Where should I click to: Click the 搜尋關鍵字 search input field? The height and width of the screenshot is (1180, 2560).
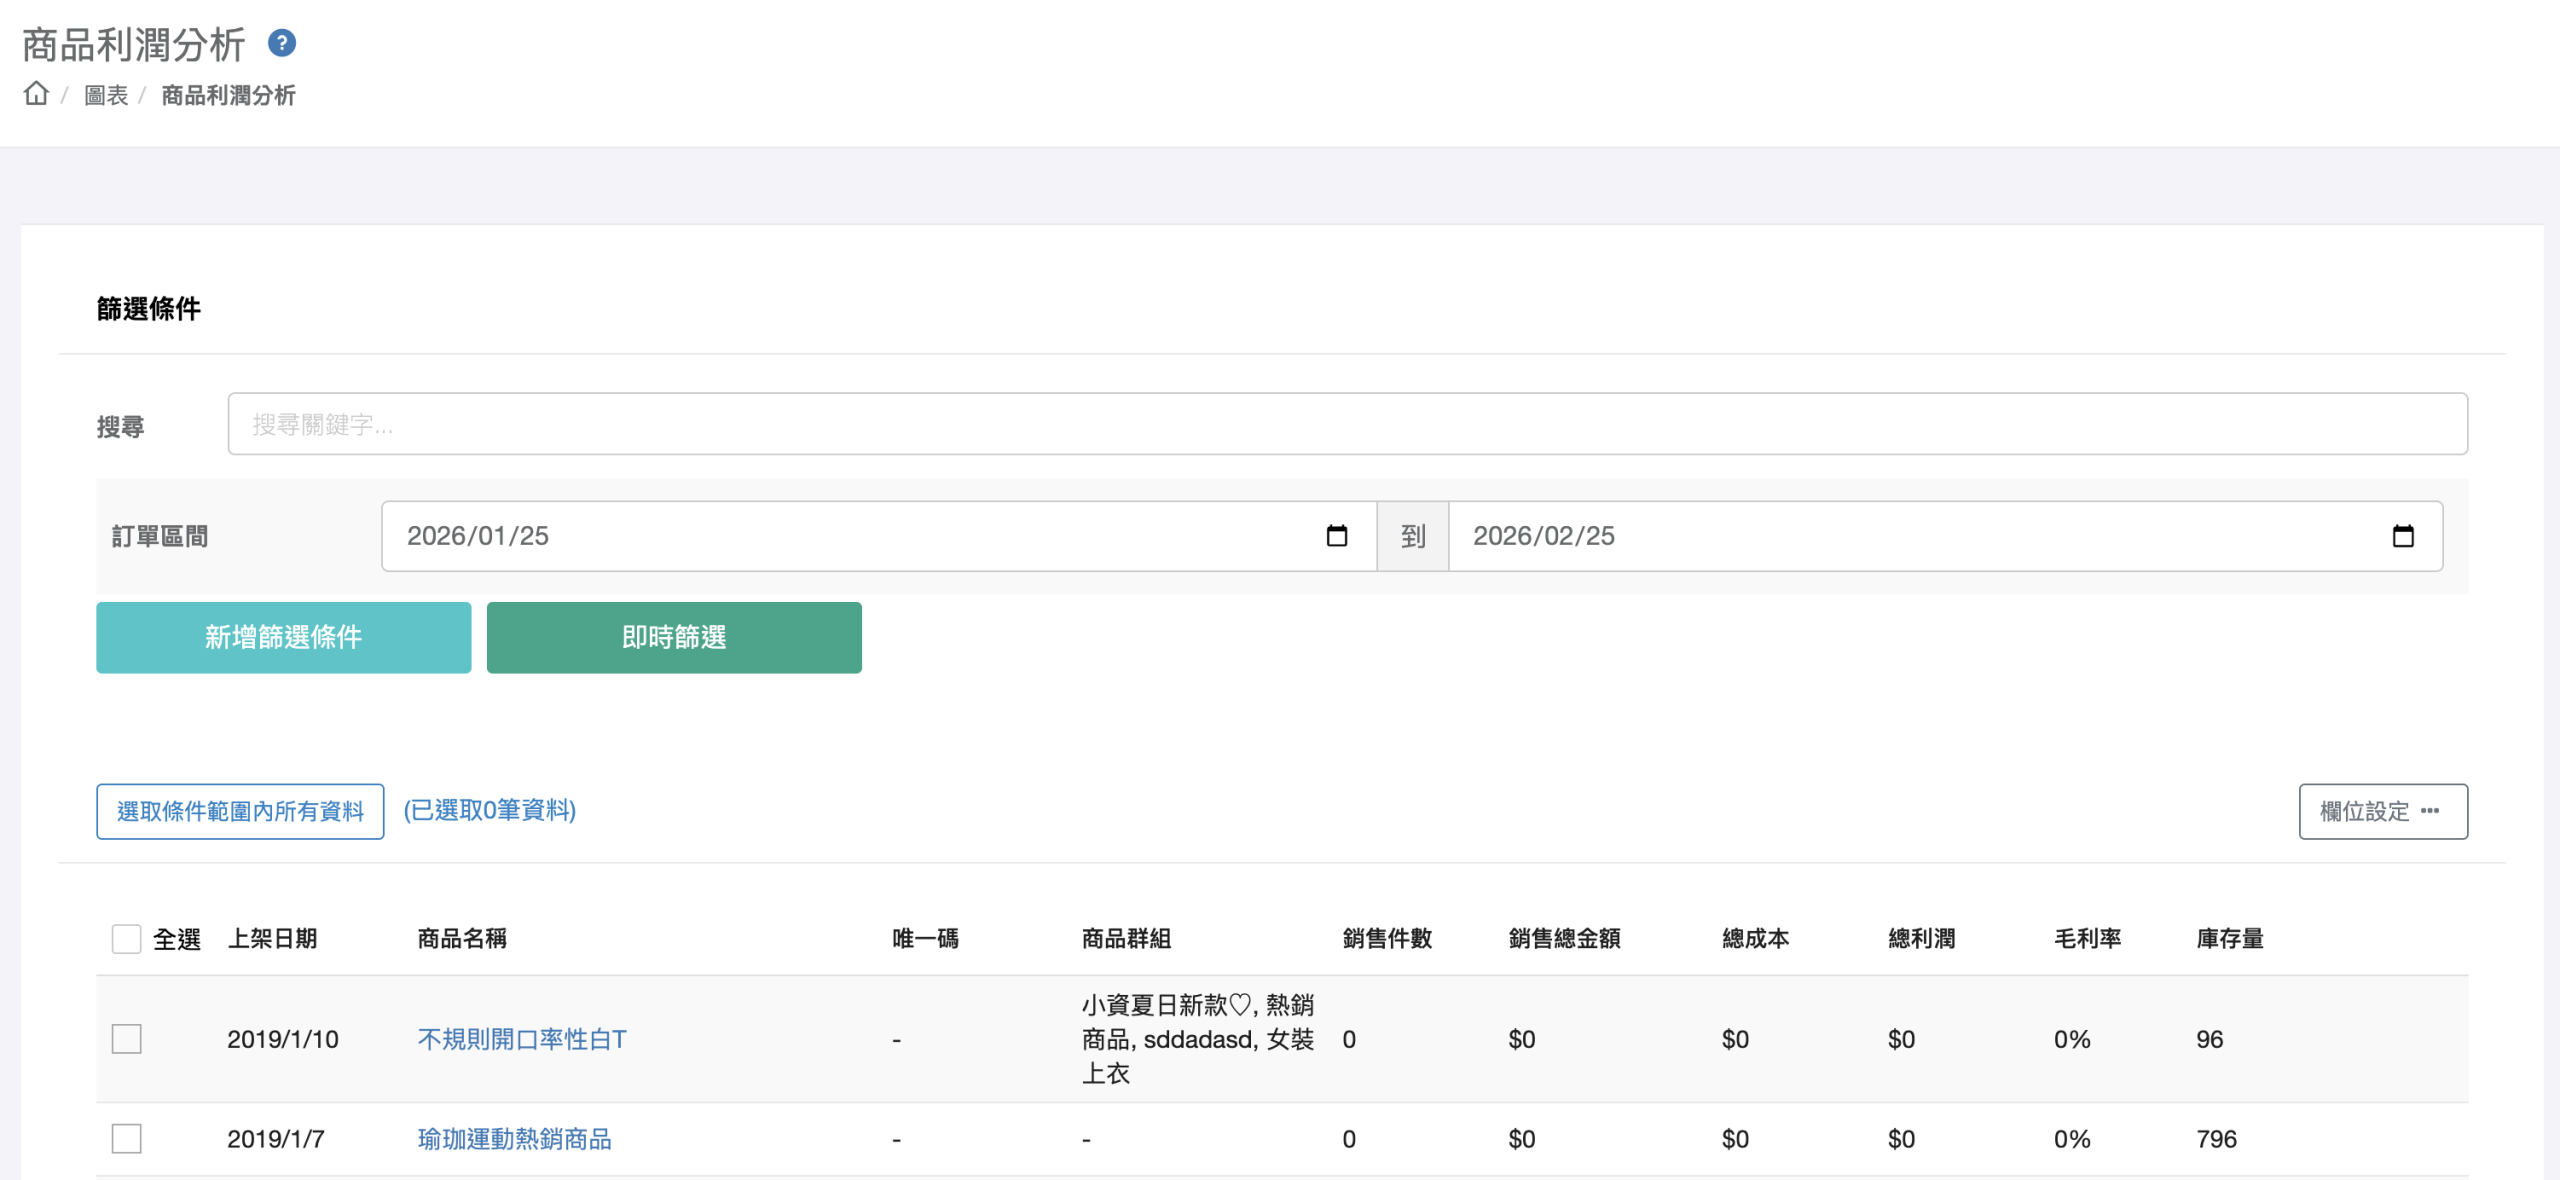point(1347,424)
